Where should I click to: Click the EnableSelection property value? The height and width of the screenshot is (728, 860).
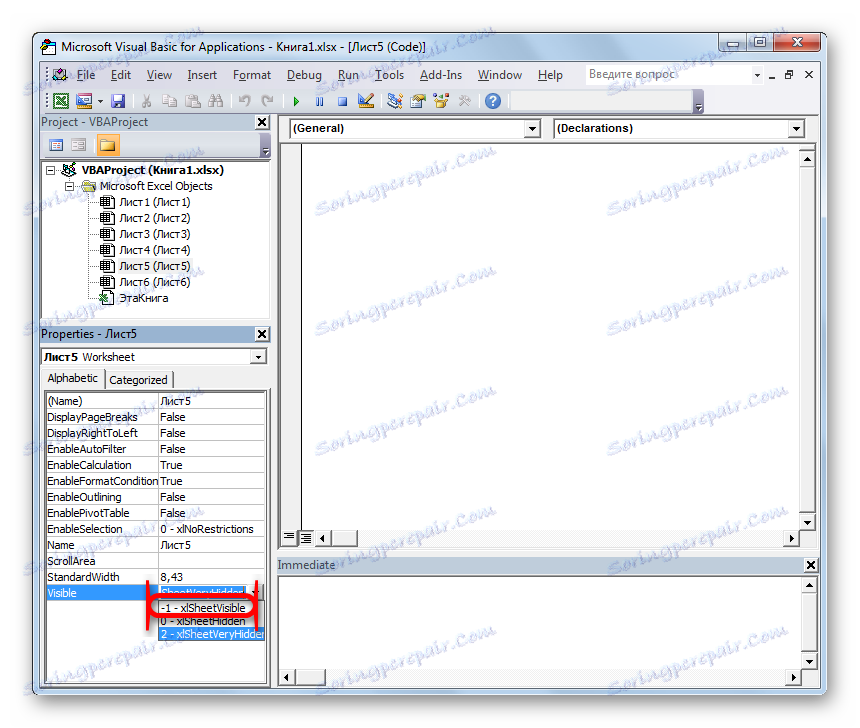click(212, 529)
